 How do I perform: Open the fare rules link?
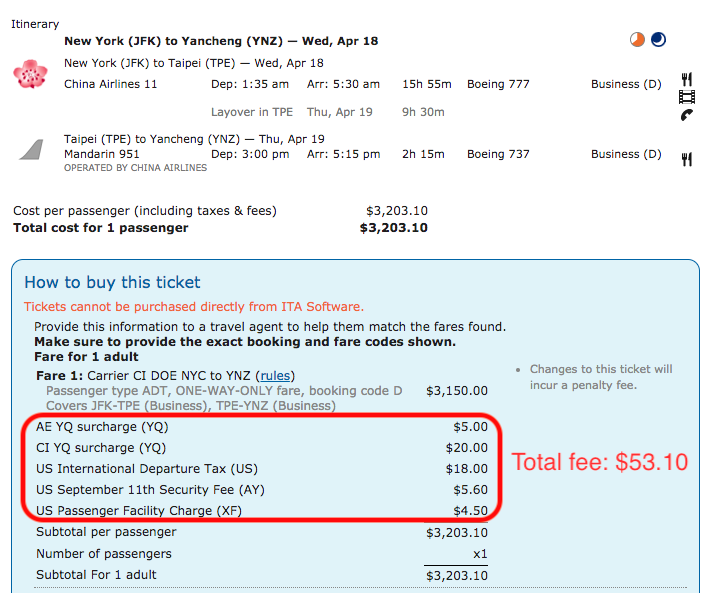point(274,375)
